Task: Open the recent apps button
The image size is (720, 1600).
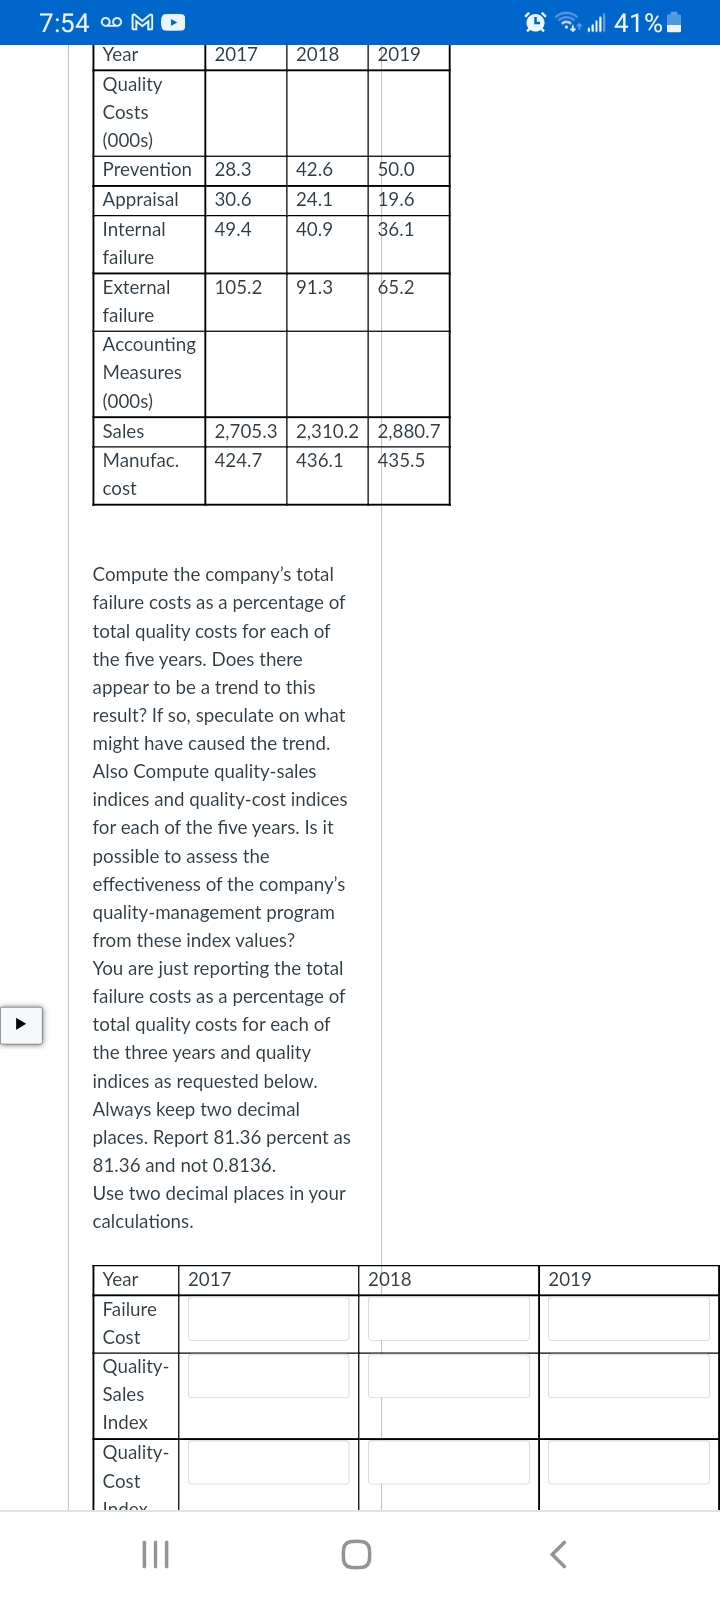Action: pos(155,1554)
